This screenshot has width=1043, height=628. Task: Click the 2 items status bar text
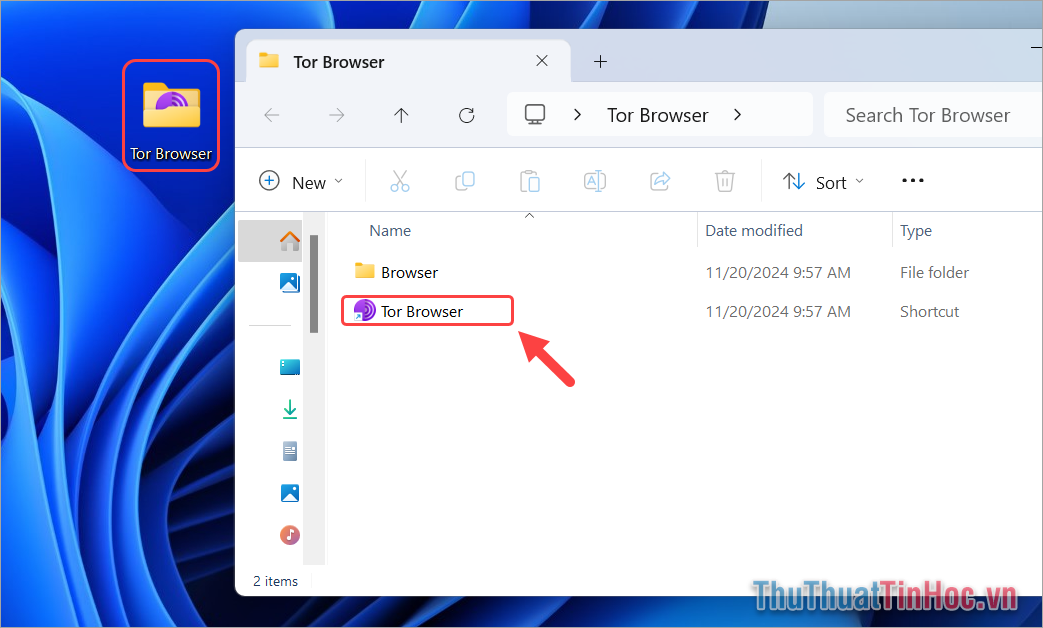pyautogui.click(x=275, y=581)
